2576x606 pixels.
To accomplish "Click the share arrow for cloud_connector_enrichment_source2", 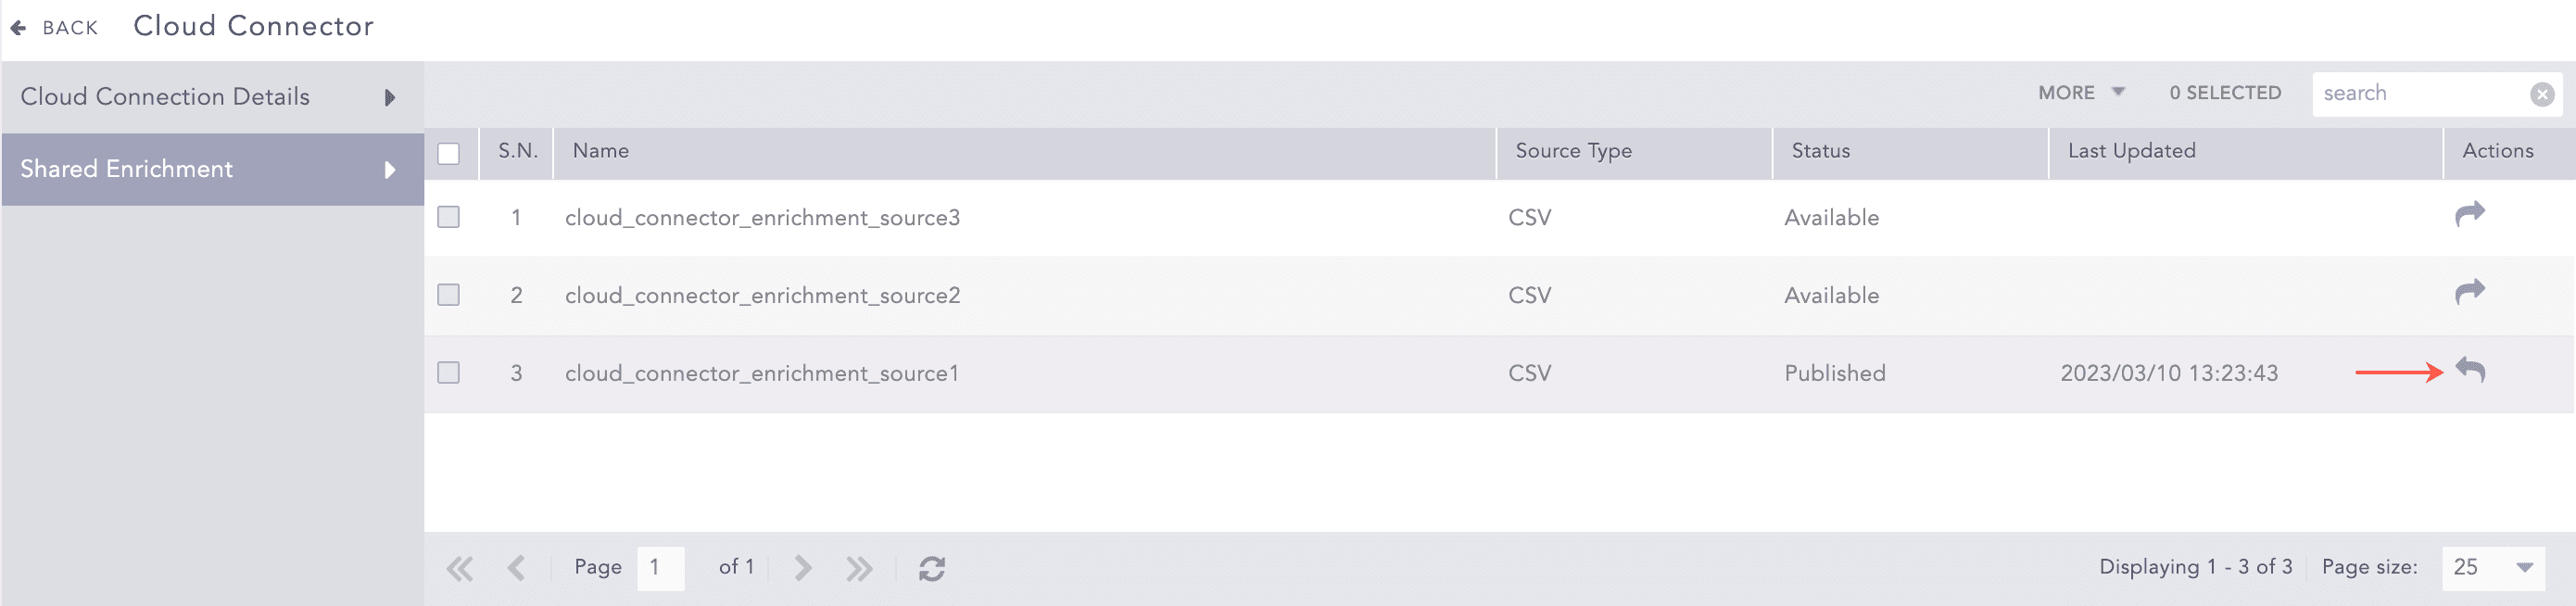I will (2469, 292).
